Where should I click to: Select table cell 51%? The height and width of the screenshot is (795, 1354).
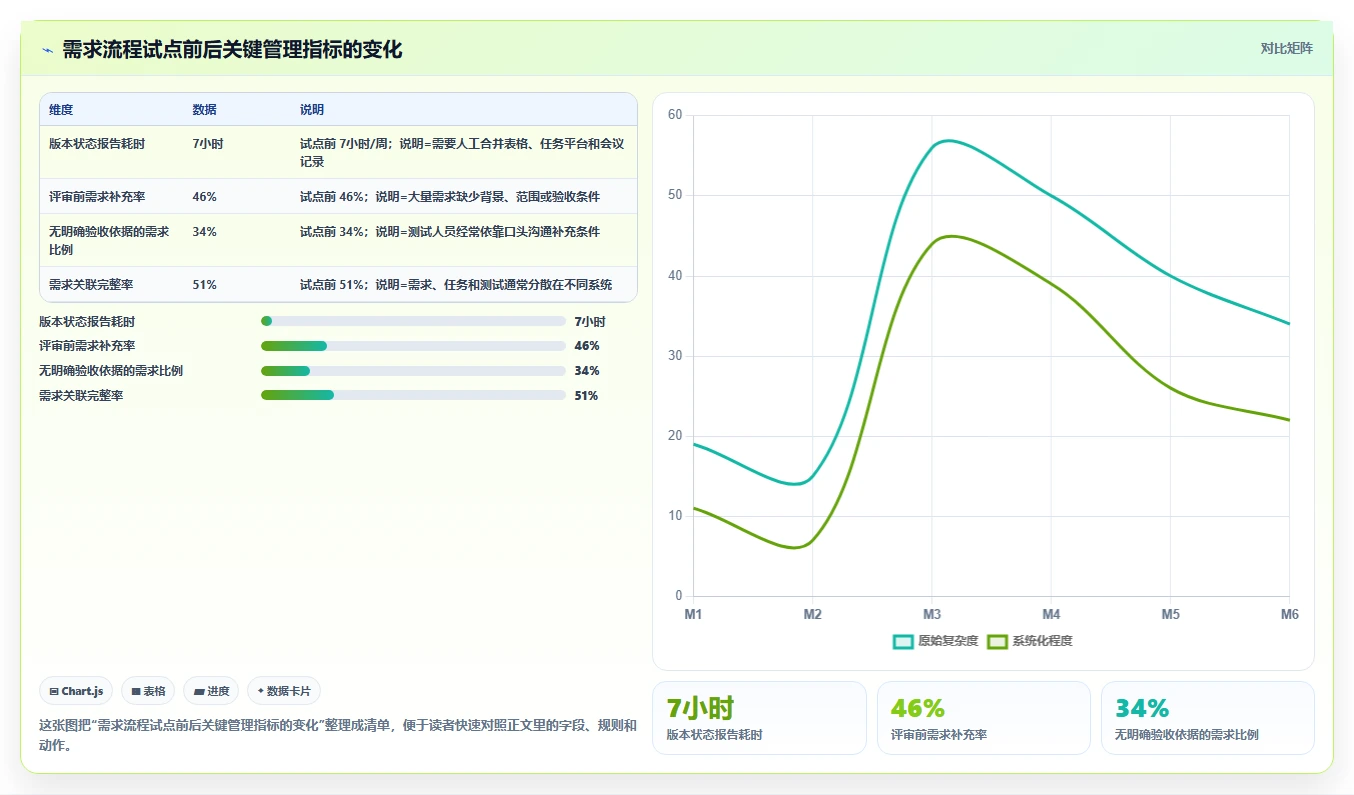pyautogui.click(x=204, y=285)
